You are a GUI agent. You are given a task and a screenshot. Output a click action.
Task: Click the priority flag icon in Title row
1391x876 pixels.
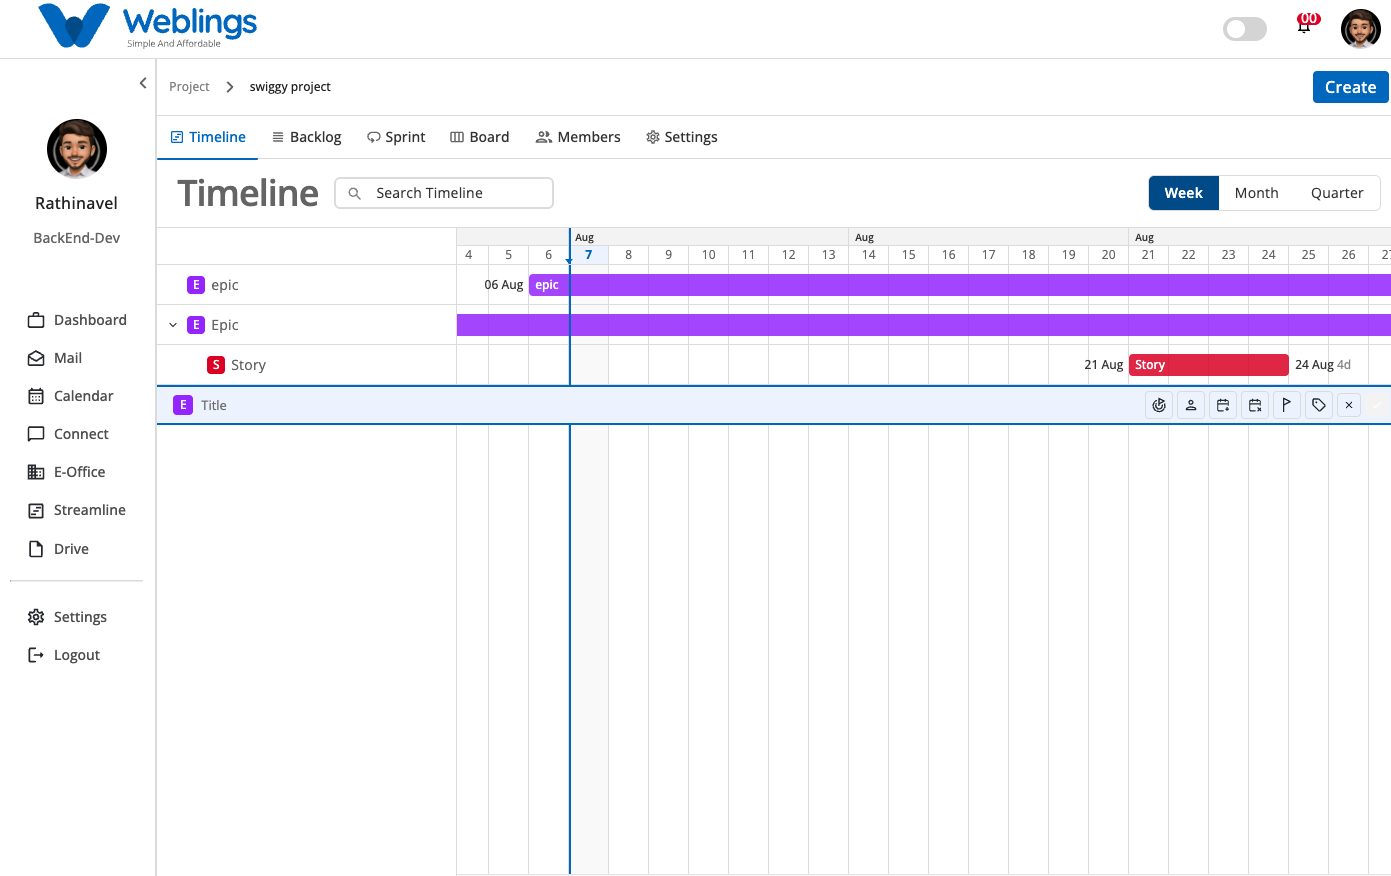[1287, 405]
